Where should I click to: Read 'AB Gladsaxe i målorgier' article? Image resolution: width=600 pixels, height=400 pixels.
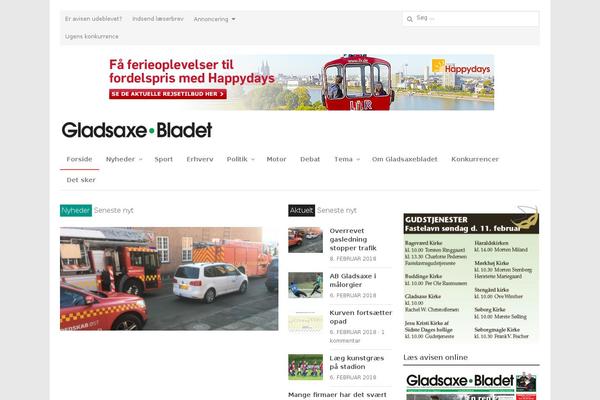click(353, 280)
